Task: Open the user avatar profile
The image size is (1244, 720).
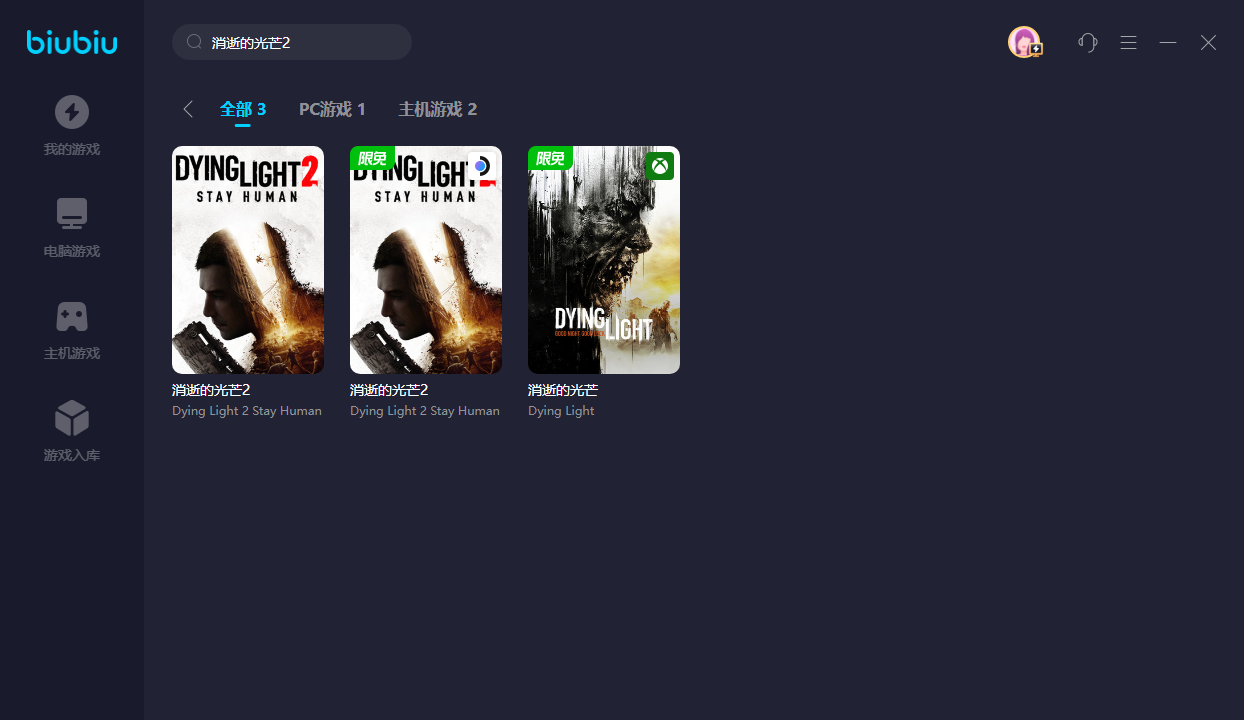Action: [1023, 42]
